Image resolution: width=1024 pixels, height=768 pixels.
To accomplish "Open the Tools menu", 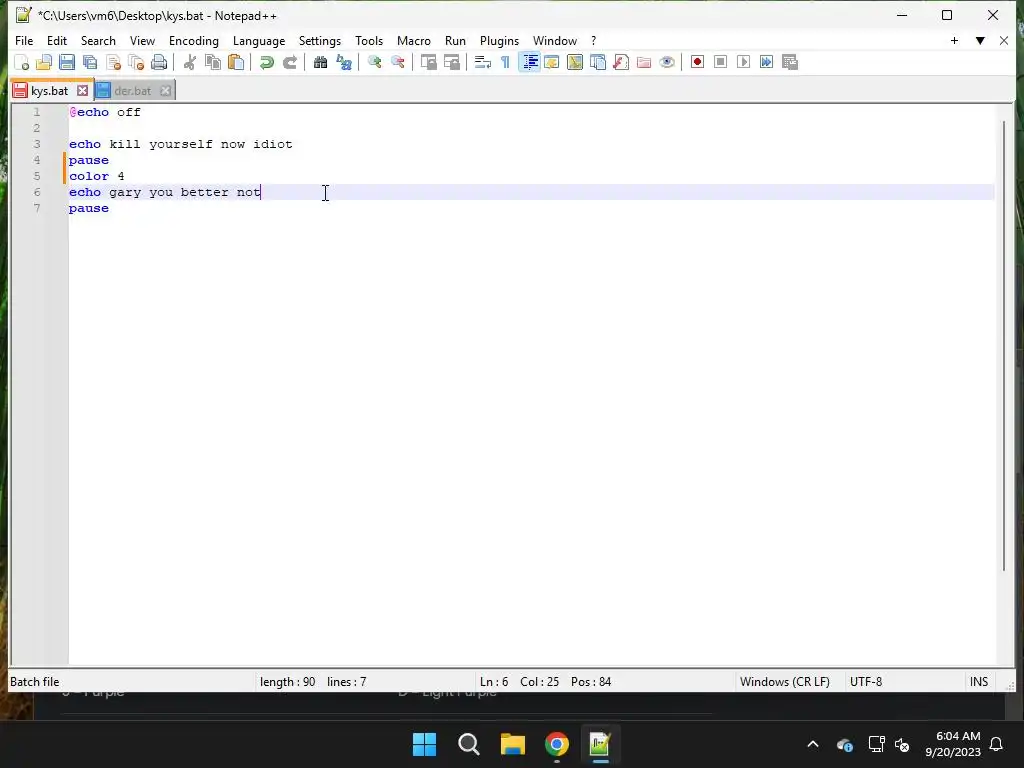I will point(369,40).
